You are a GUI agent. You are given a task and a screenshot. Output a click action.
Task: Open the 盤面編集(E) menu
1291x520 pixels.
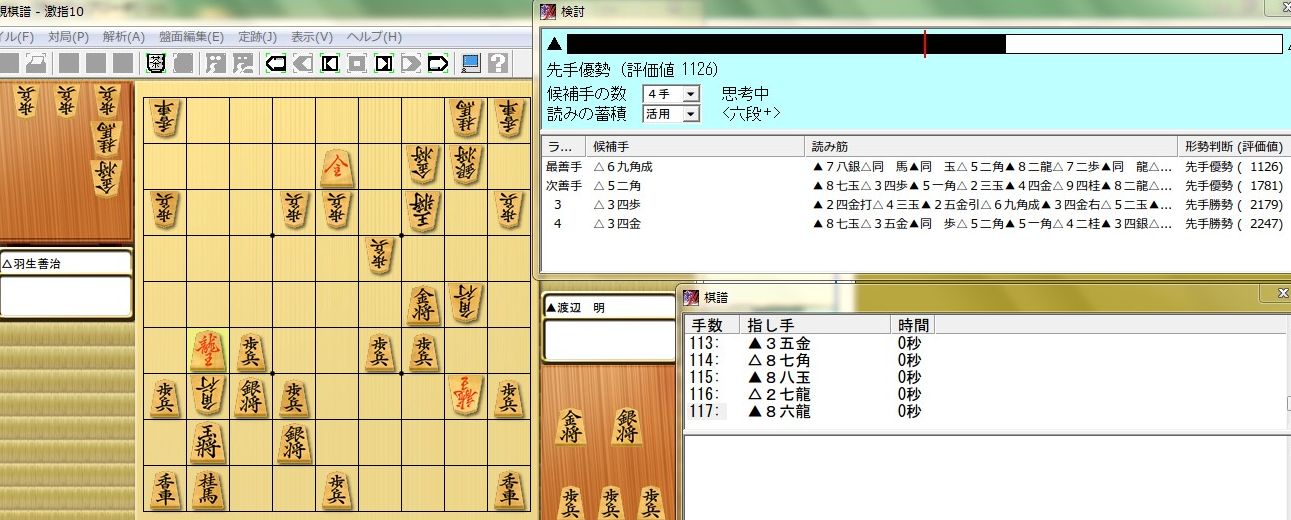click(191, 37)
